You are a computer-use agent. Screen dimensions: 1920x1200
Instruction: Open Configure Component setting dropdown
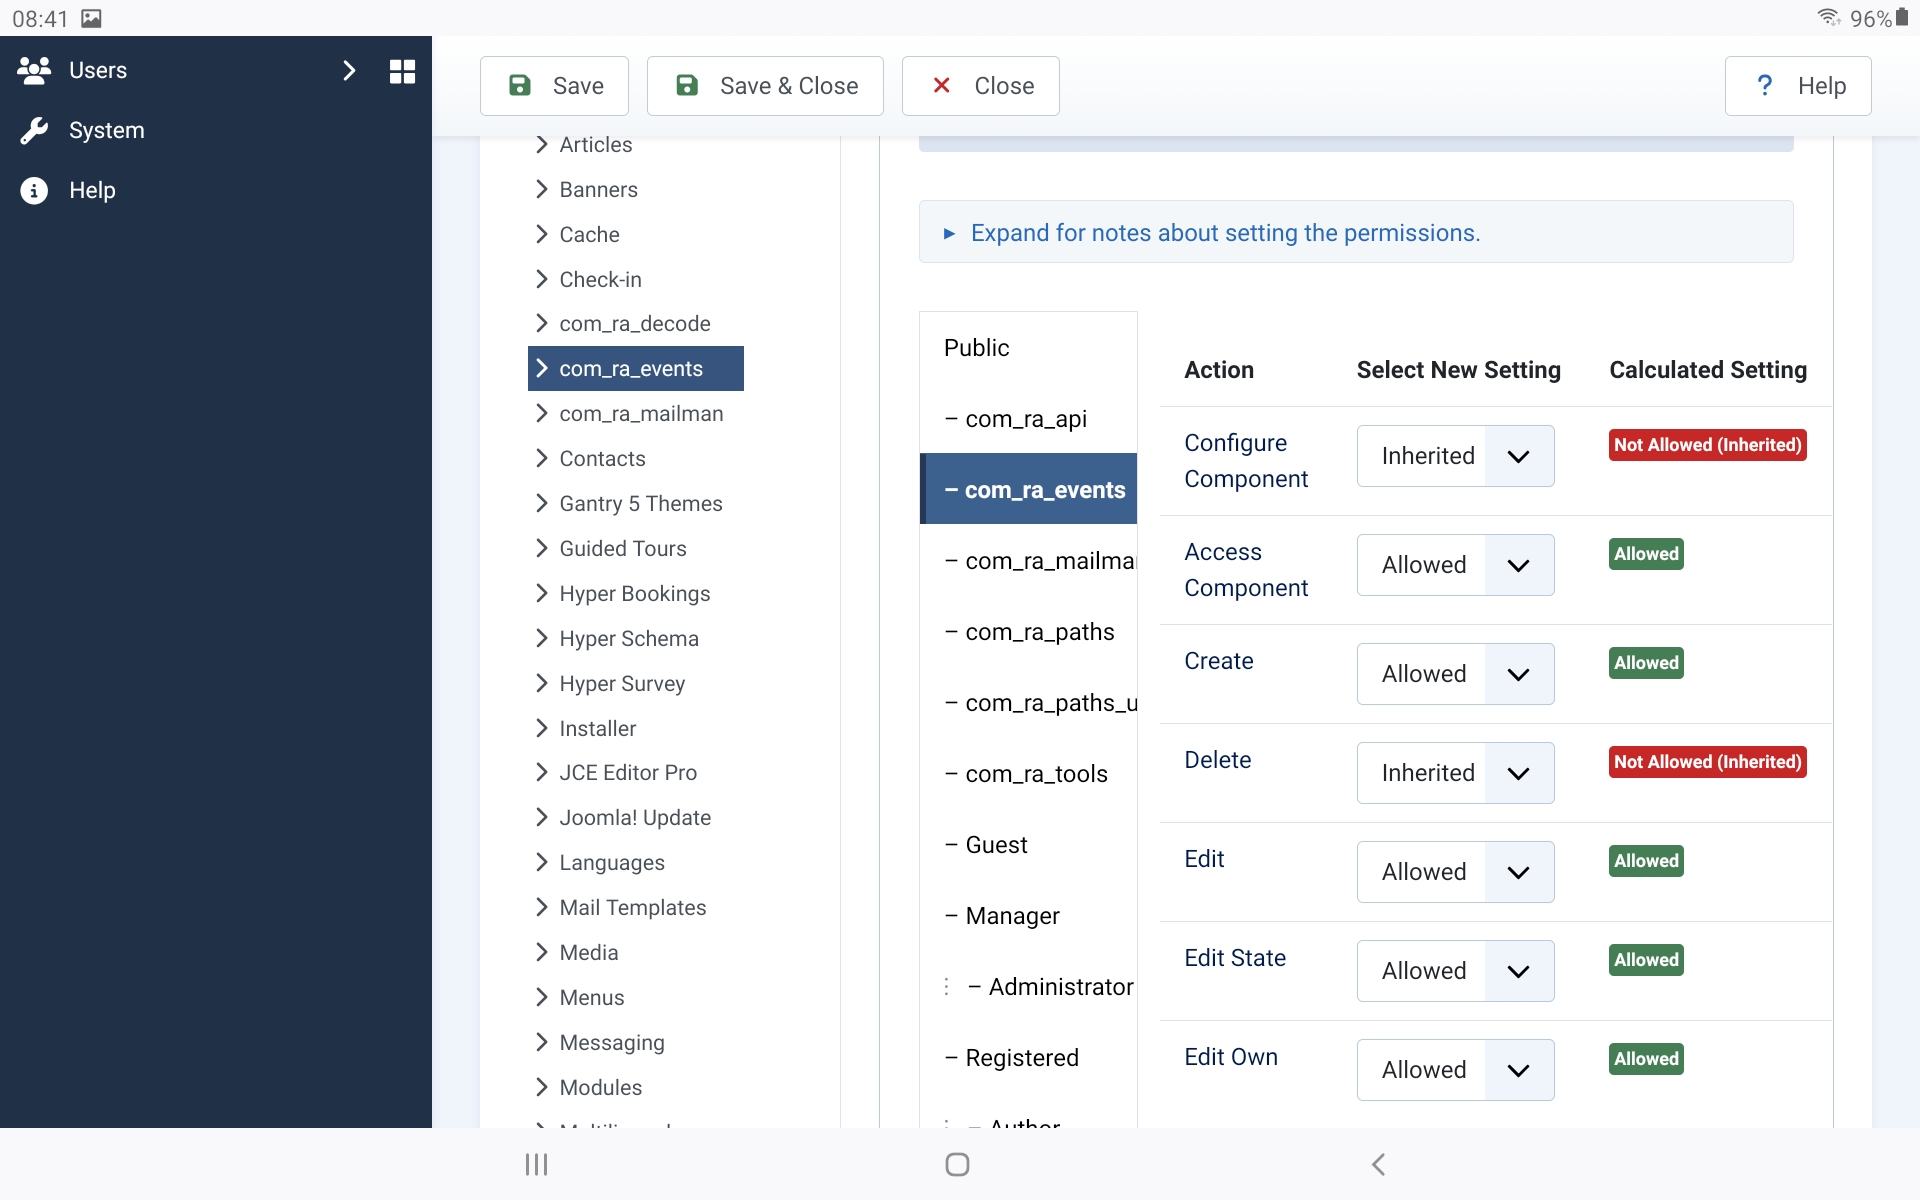(1455, 456)
